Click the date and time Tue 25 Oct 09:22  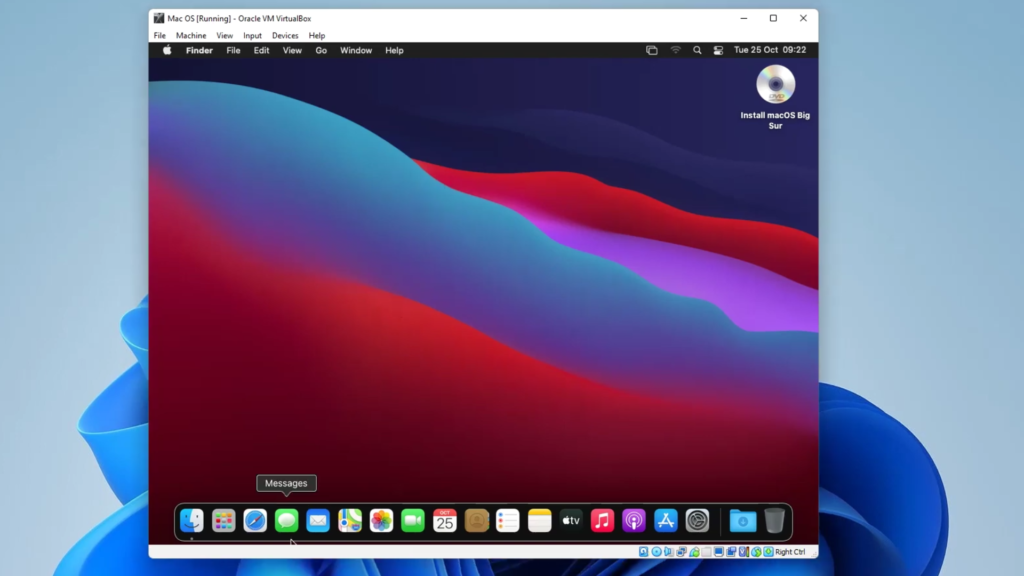pos(770,50)
